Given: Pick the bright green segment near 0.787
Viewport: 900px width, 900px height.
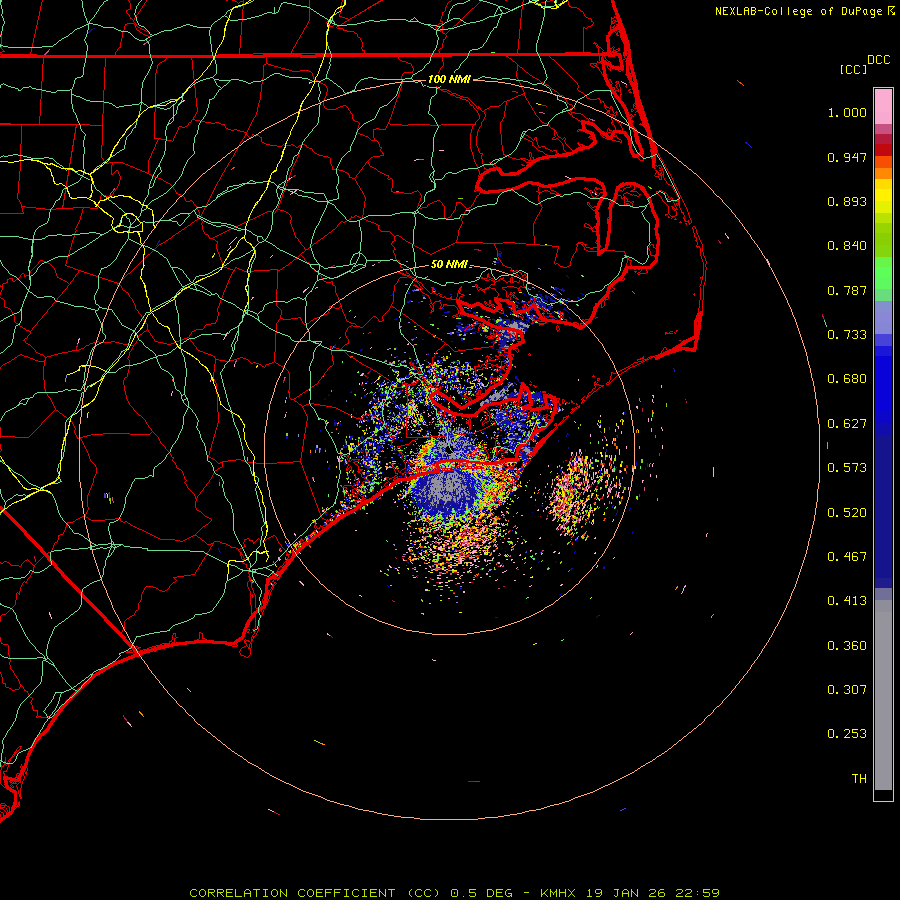Looking at the screenshot, I should pos(883,273).
